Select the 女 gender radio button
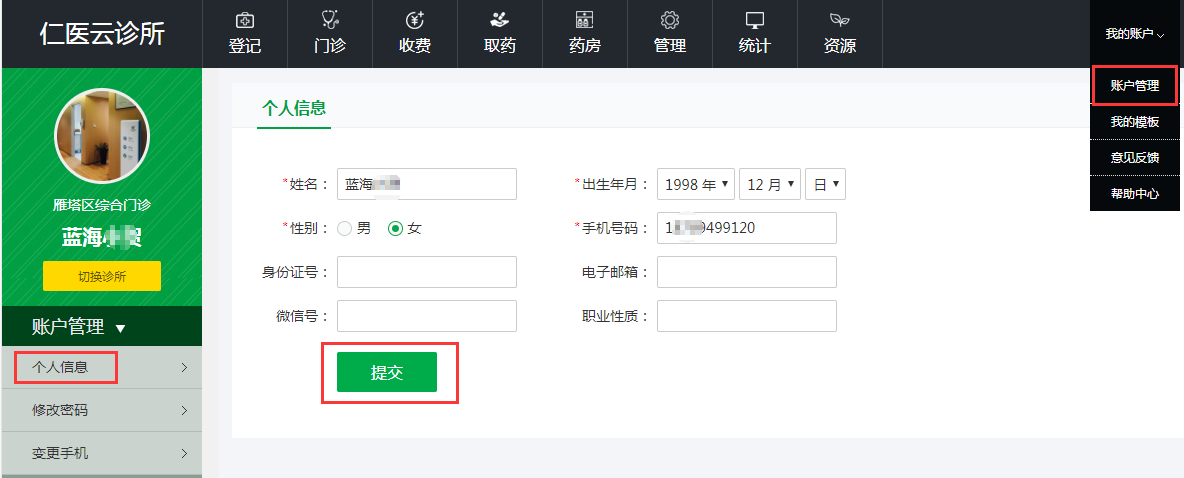Viewport: 1184px width, 478px height. coord(395,228)
